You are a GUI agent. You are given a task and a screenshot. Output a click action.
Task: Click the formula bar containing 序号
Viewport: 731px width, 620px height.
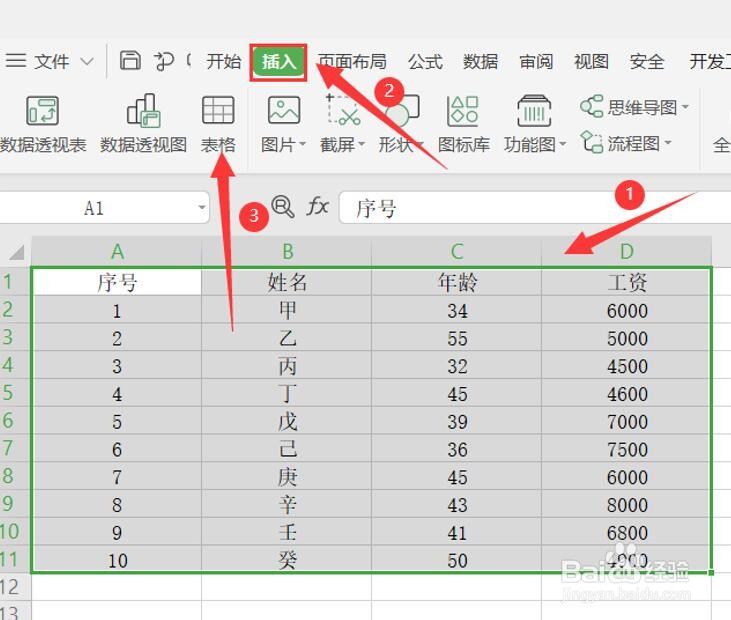[535, 208]
